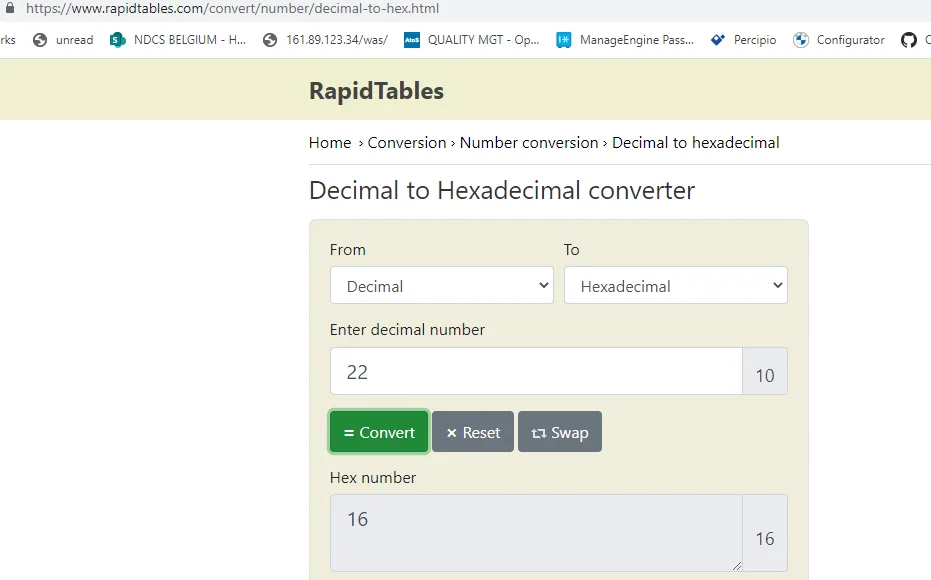Screen dimensions: 931x580
Task: Click the Swap button
Action: 559,432
